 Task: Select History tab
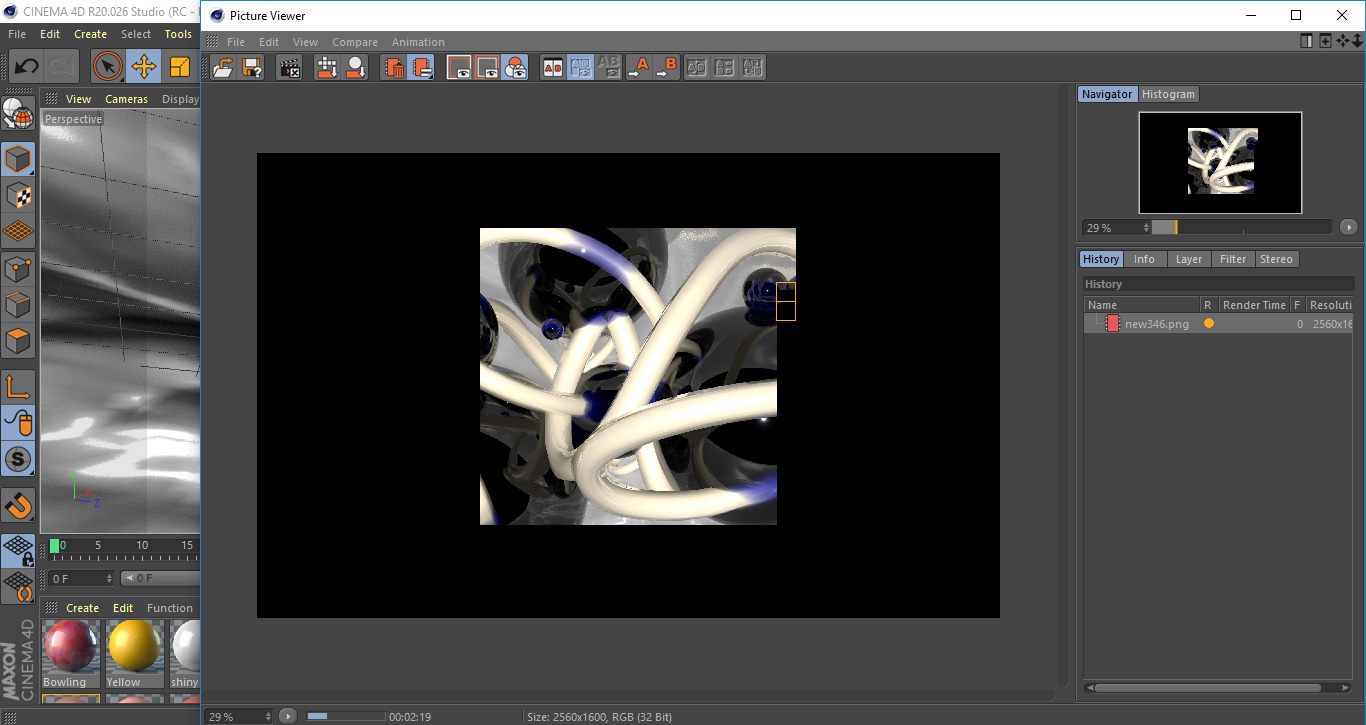point(1101,259)
